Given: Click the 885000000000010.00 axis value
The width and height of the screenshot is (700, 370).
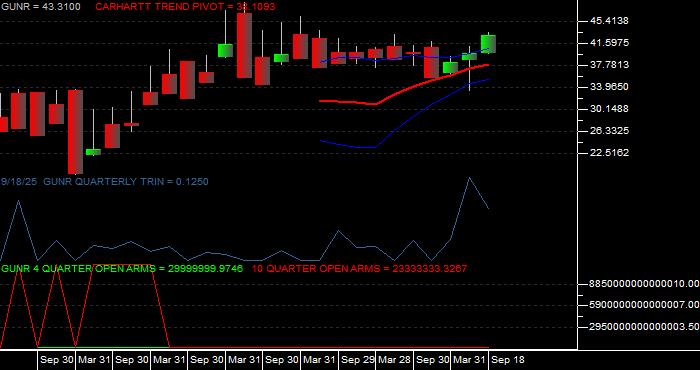Looking at the screenshot, I should click(644, 284).
